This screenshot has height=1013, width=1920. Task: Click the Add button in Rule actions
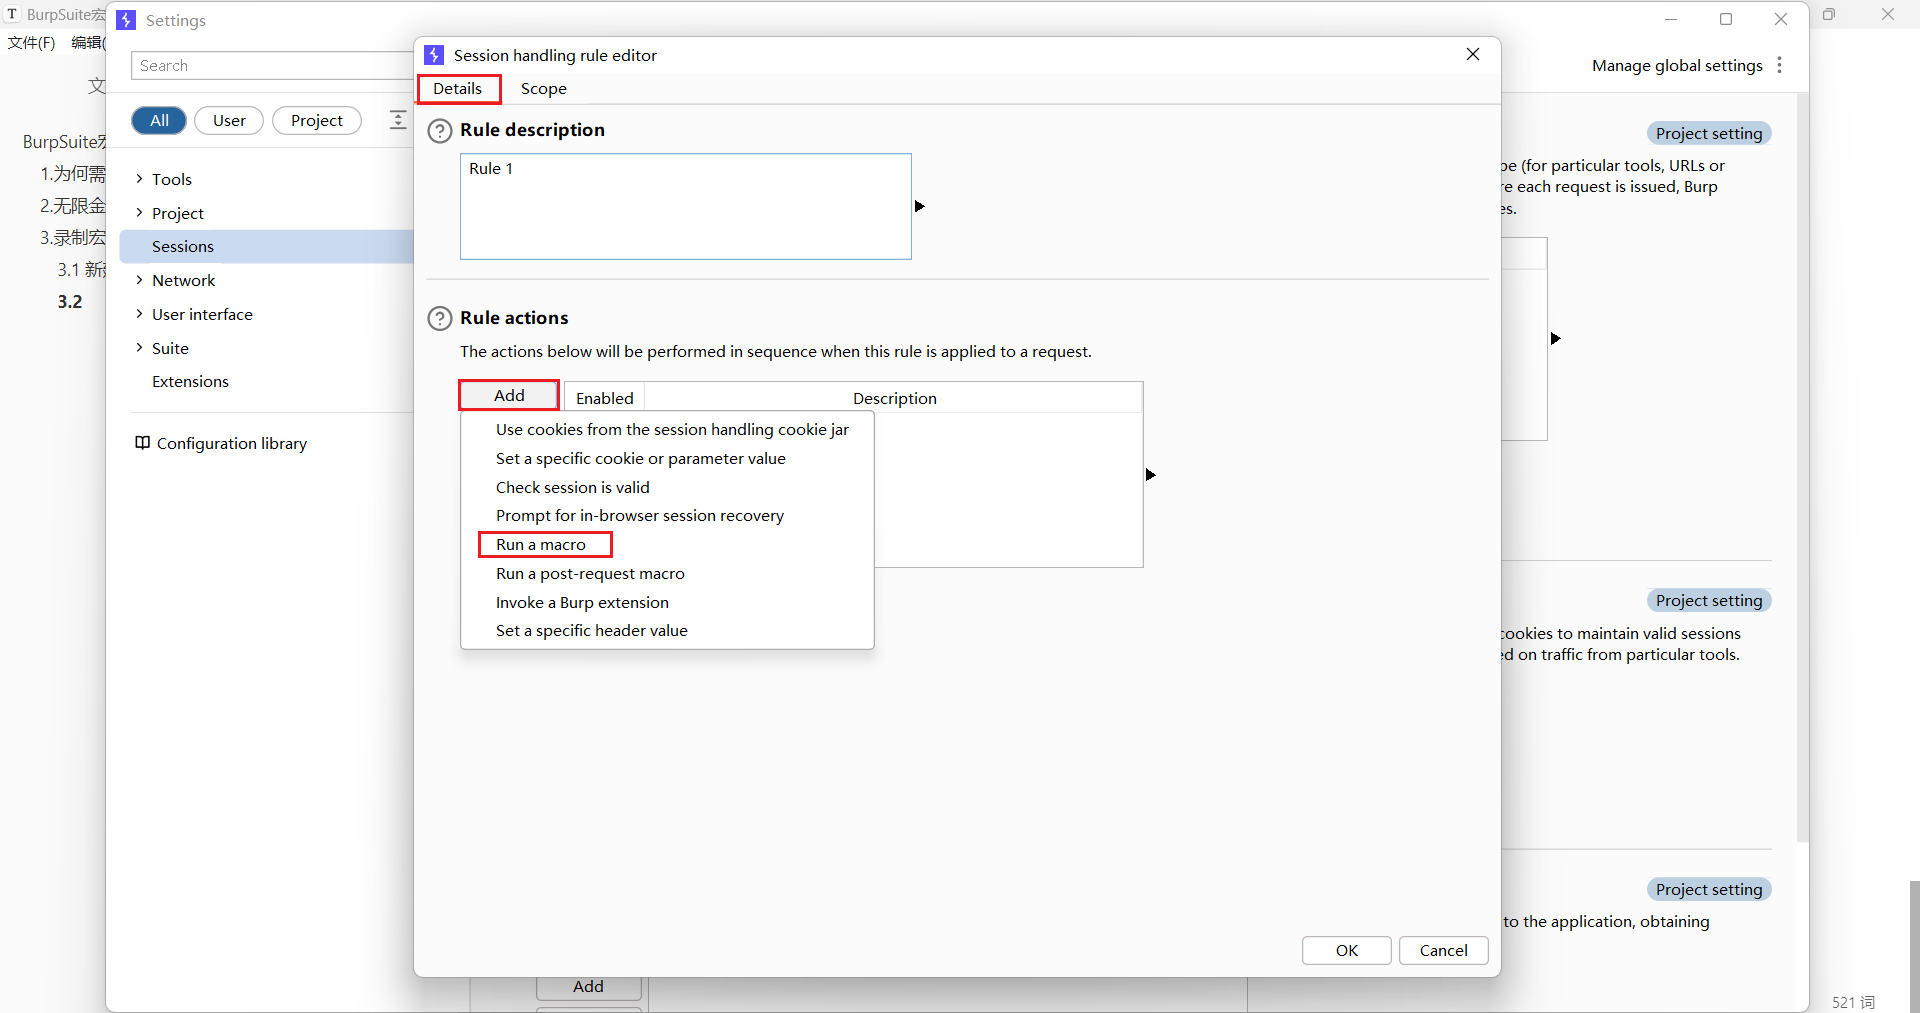(x=509, y=396)
